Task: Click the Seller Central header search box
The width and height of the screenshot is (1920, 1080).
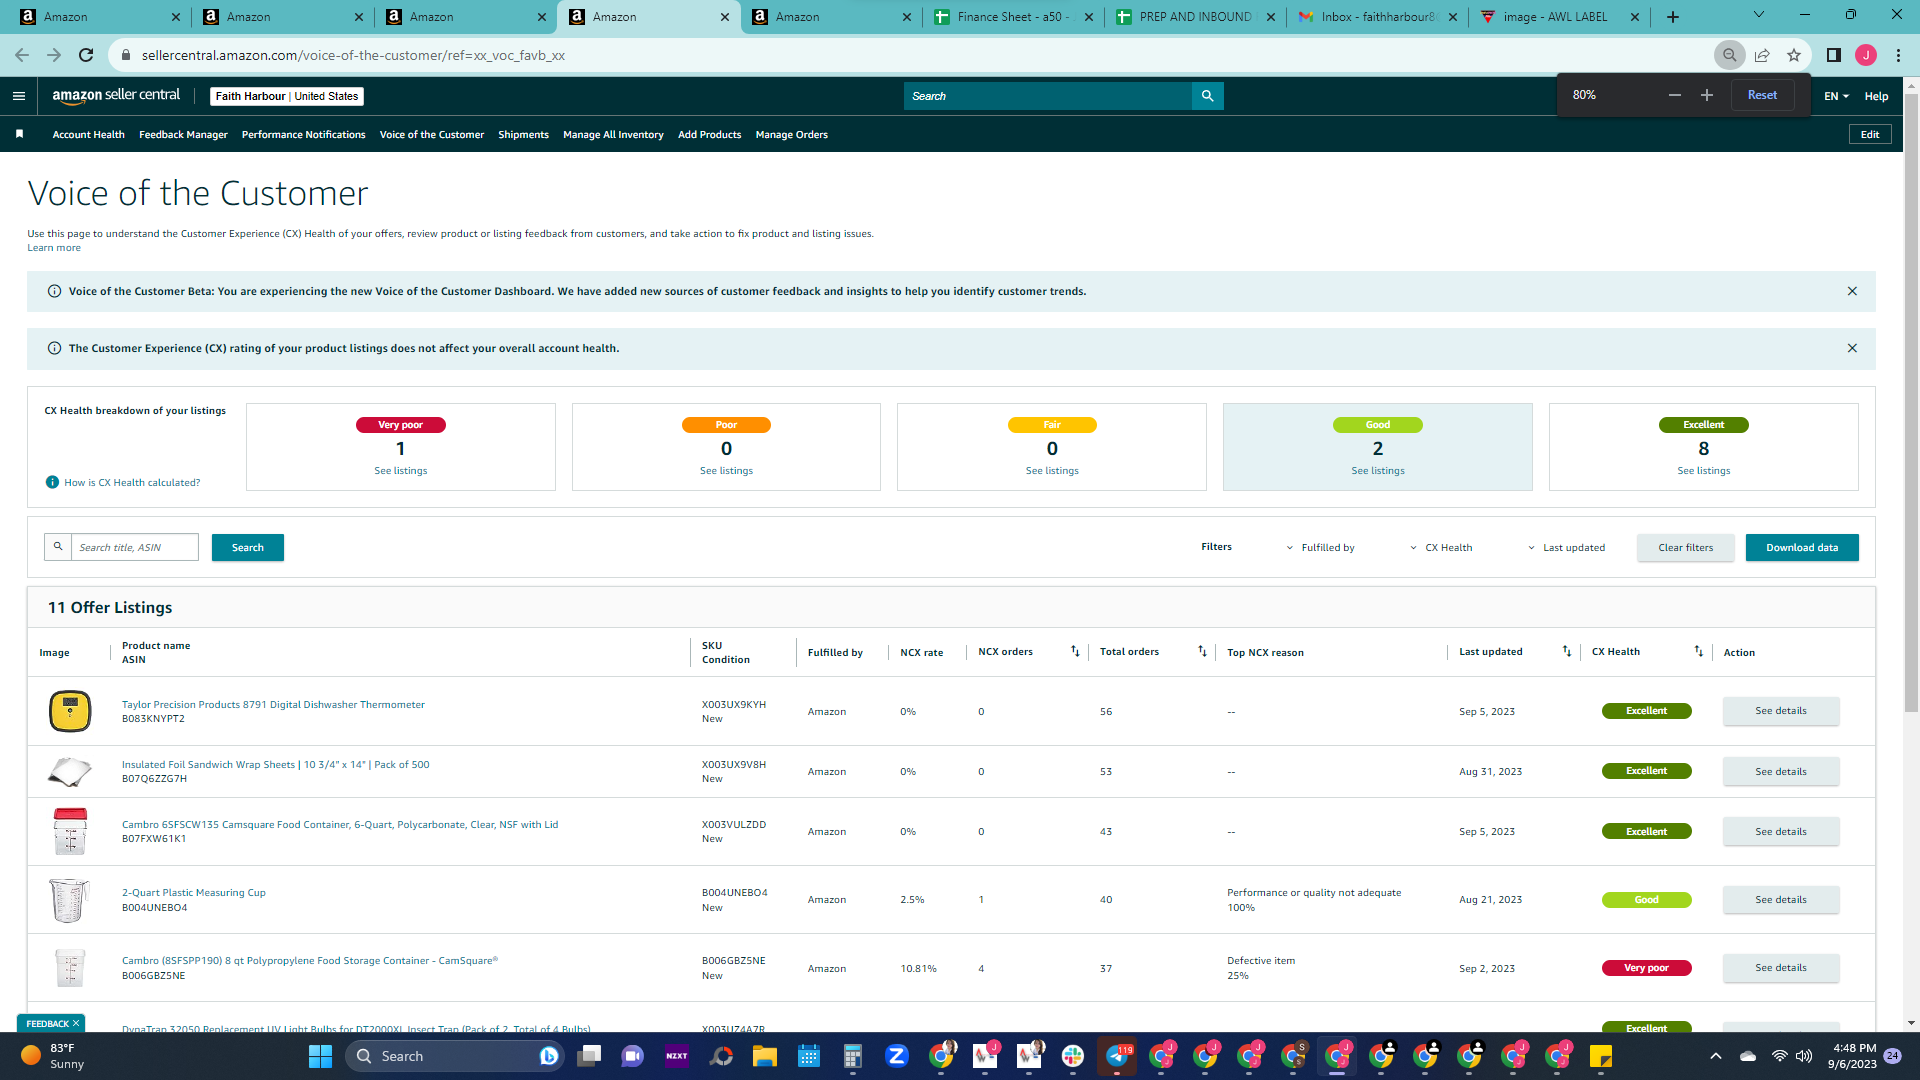Action: tap(1048, 96)
